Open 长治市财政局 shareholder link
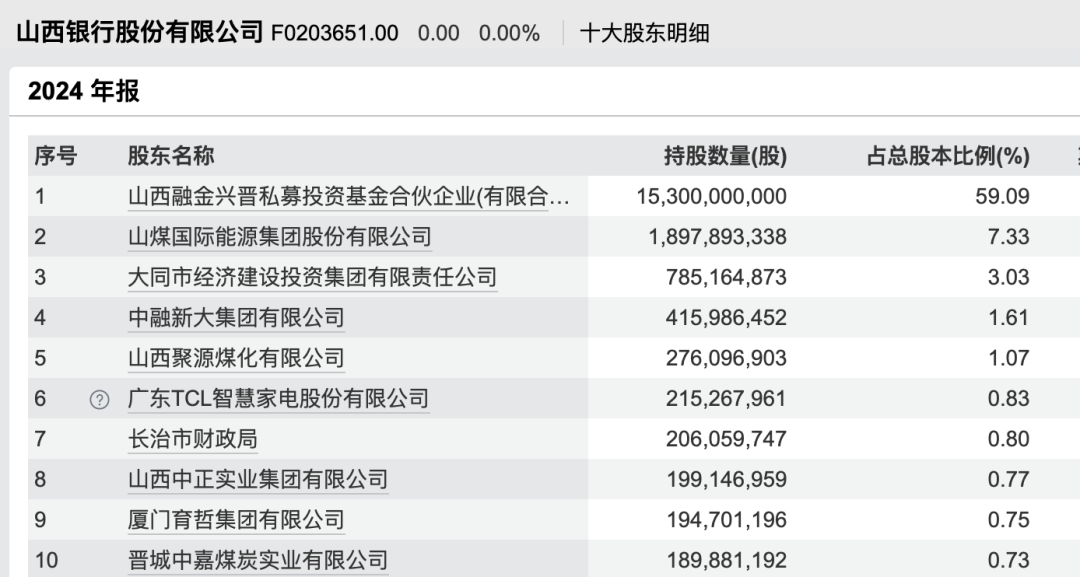Viewport: 1080px width, 577px height. [x=193, y=439]
